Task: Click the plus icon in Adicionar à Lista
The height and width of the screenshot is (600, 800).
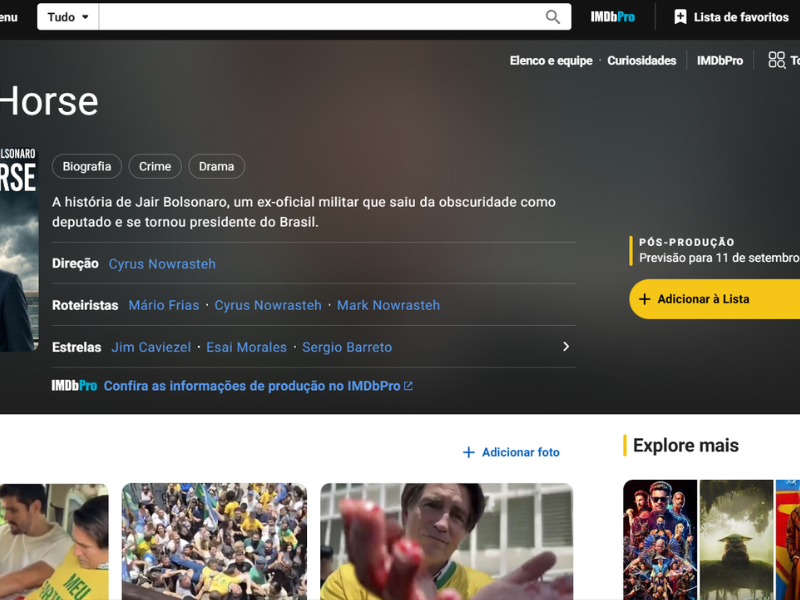Action: 644,299
